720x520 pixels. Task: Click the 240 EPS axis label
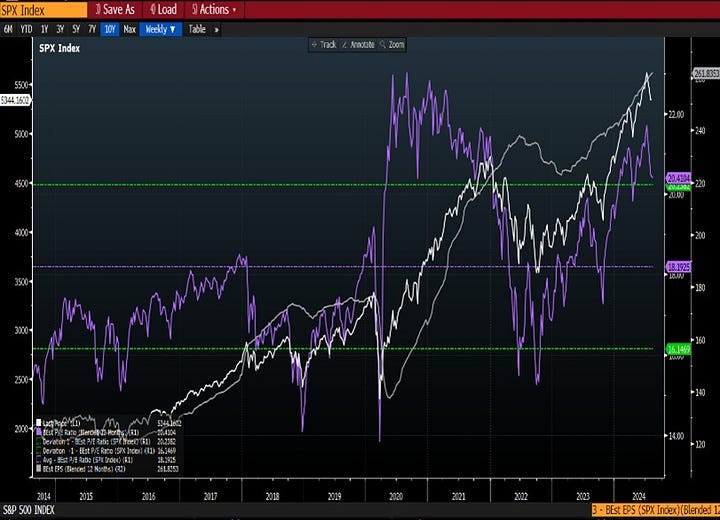click(x=700, y=130)
